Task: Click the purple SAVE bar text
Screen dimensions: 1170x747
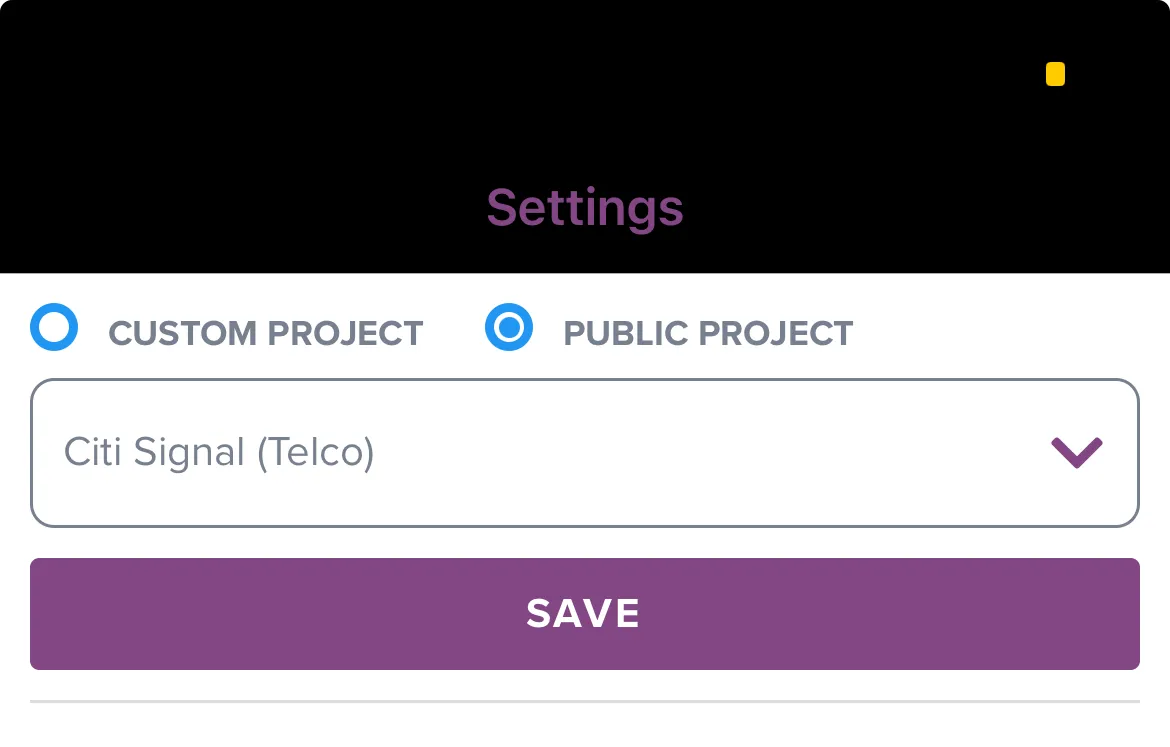Action: tap(583, 613)
